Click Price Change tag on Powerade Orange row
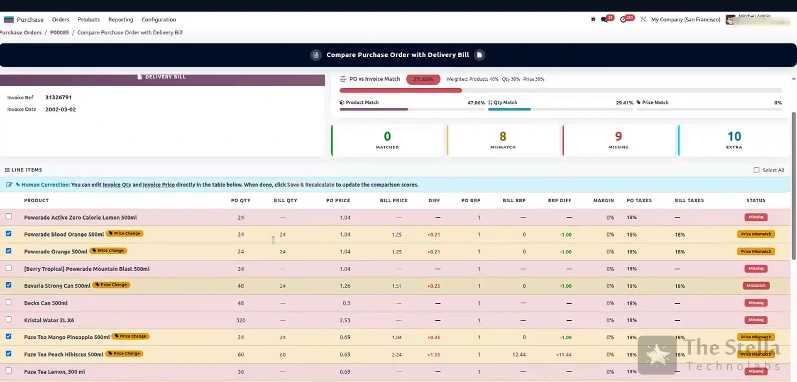The image size is (797, 382). click(108, 251)
